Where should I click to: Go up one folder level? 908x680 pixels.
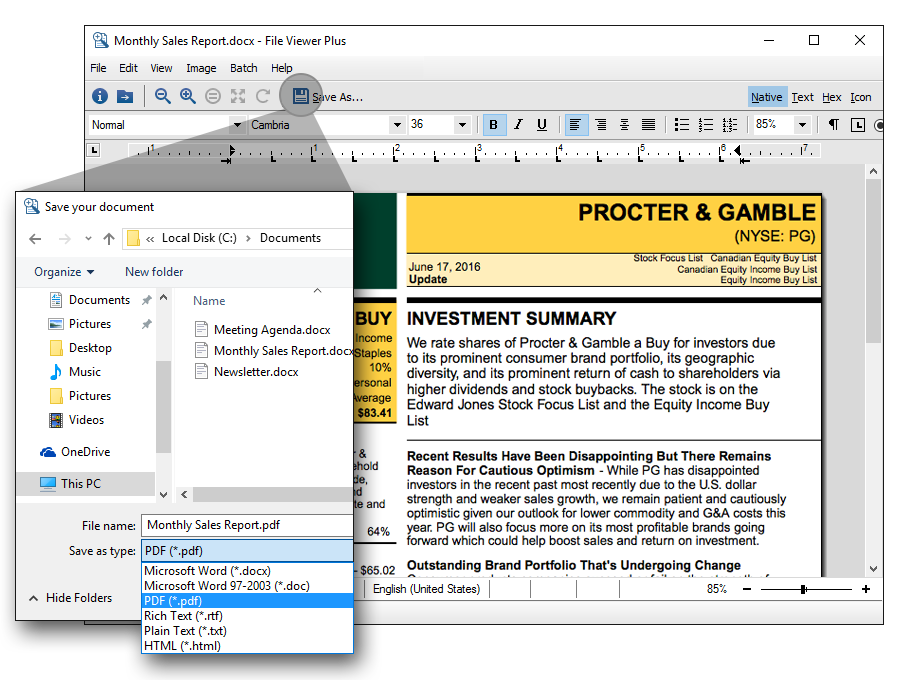pos(109,238)
